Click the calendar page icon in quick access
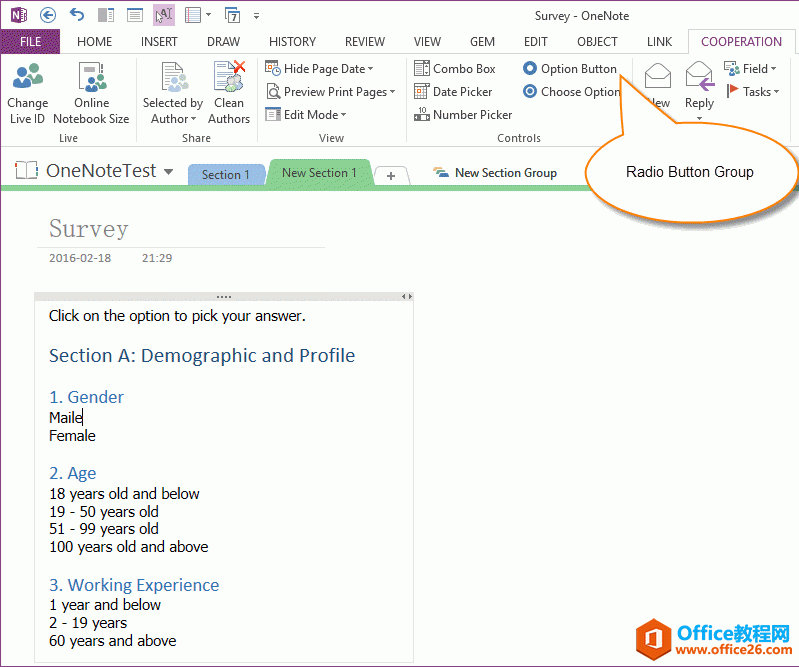This screenshot has height=667, width=799. (232, 15)
